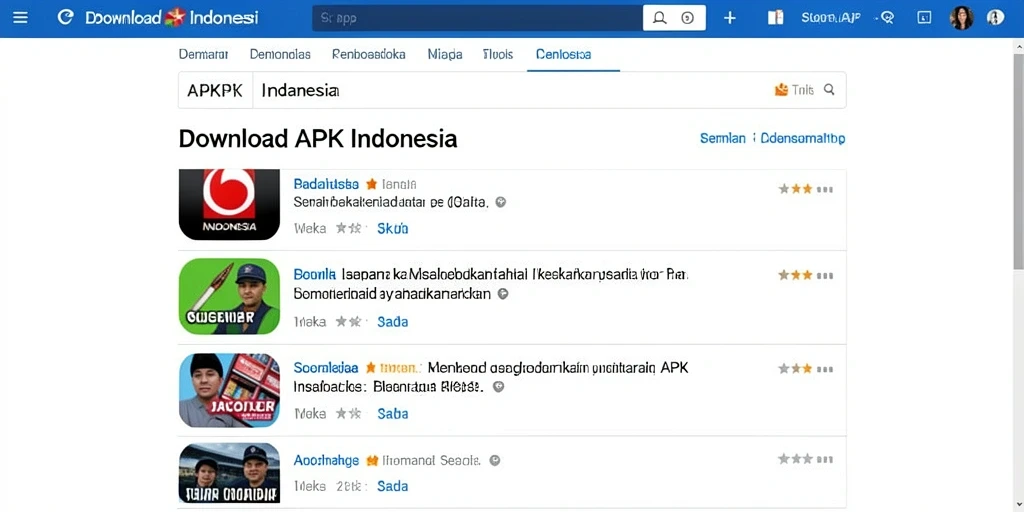Click the APKPK selector box
Screen dimensions: 1024x512
pos(215,90)
